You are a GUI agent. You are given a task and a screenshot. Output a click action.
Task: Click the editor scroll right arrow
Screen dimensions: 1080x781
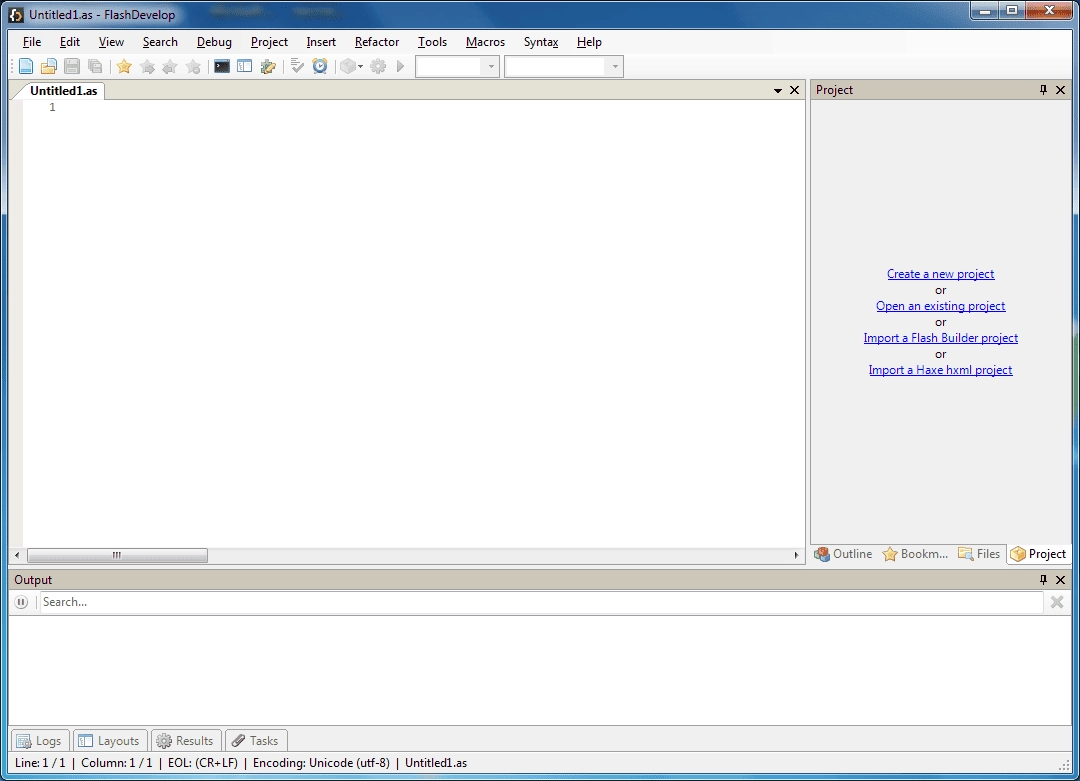pyautogui.click(x=796, y=555)
